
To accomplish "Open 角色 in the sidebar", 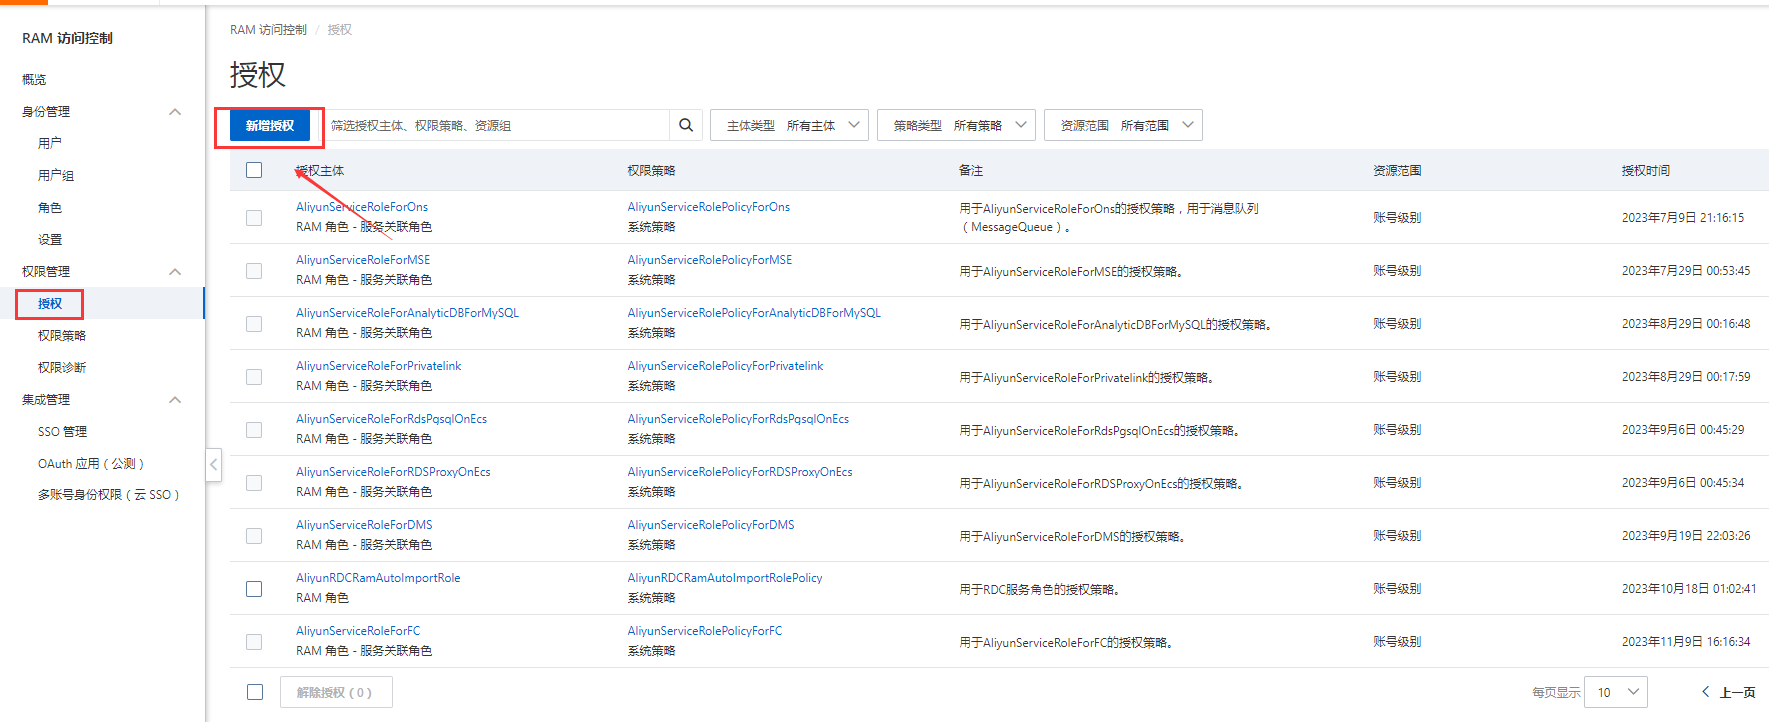I will 50,207.
